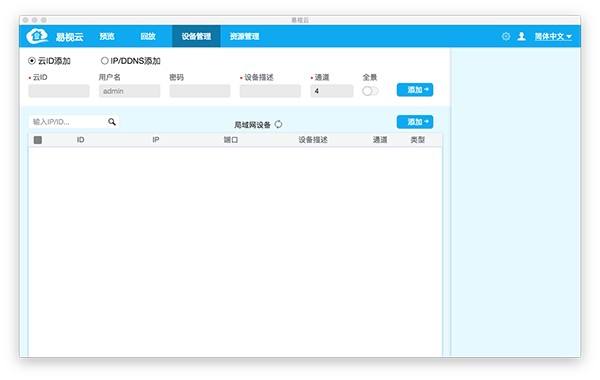This screenshot has height=380, width=600.
Task: Check the select-all box in table header
Action: [38, 140]
